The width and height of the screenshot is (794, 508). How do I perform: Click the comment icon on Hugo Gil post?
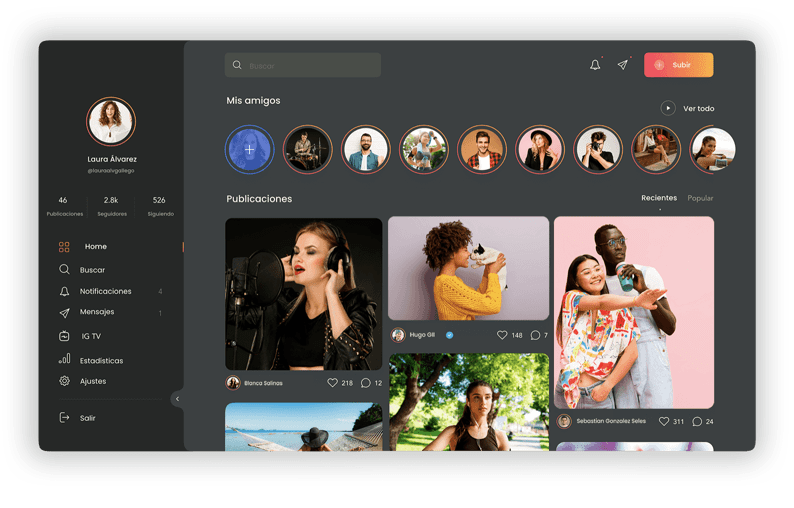point(535,335)
